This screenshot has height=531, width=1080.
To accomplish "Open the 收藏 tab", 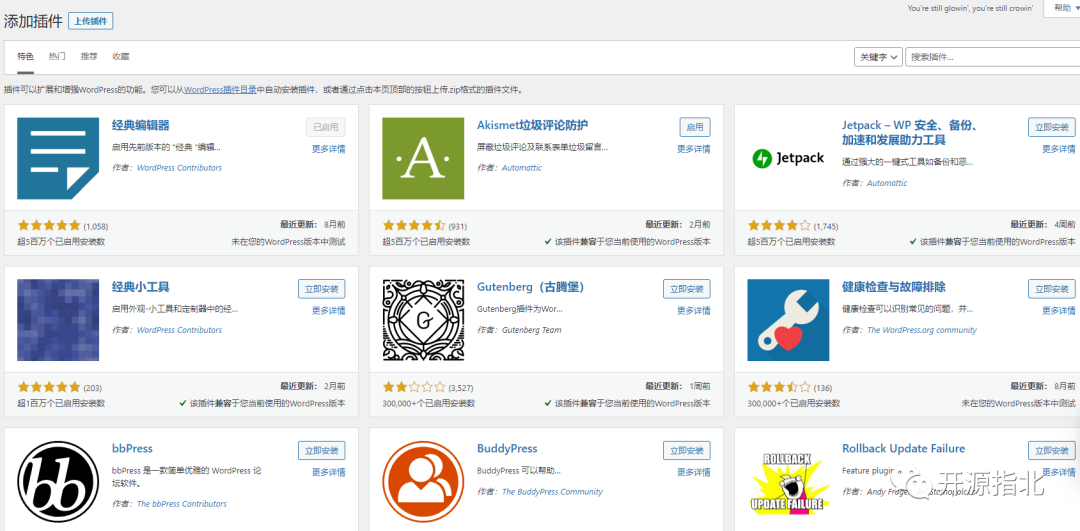I will (121, 56).
